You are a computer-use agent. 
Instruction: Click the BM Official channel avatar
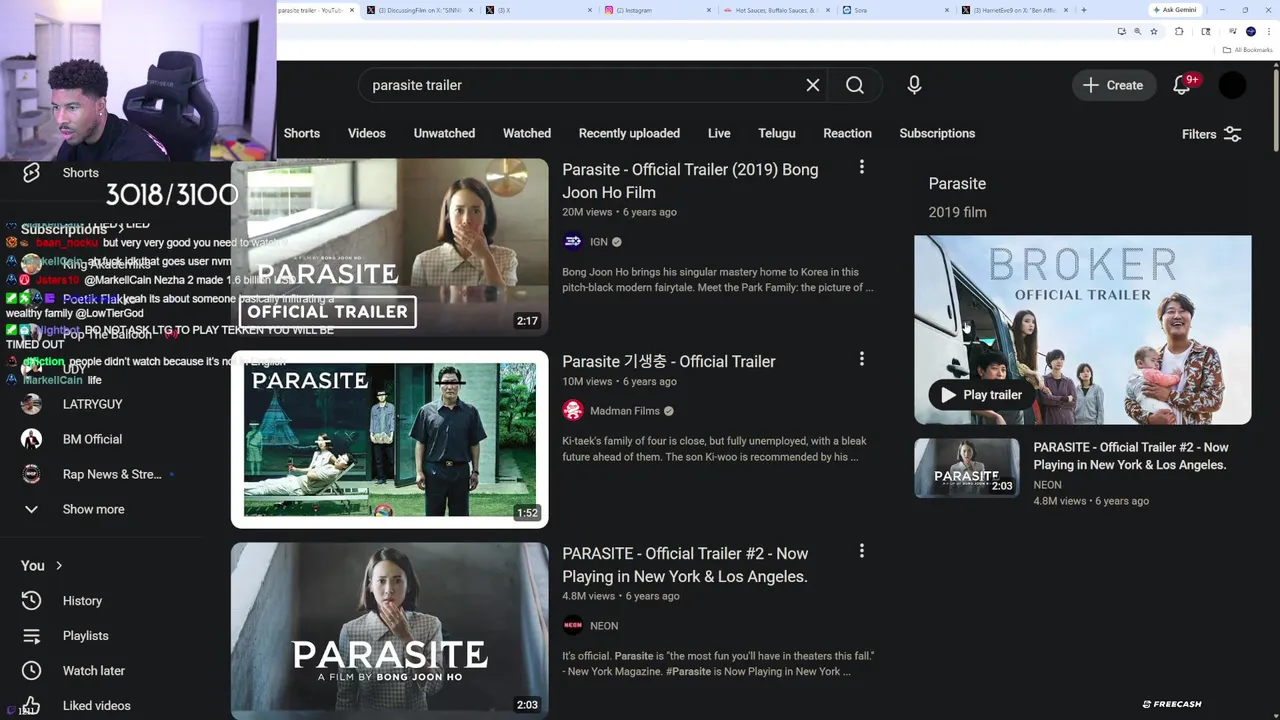[x=32, y=439]
